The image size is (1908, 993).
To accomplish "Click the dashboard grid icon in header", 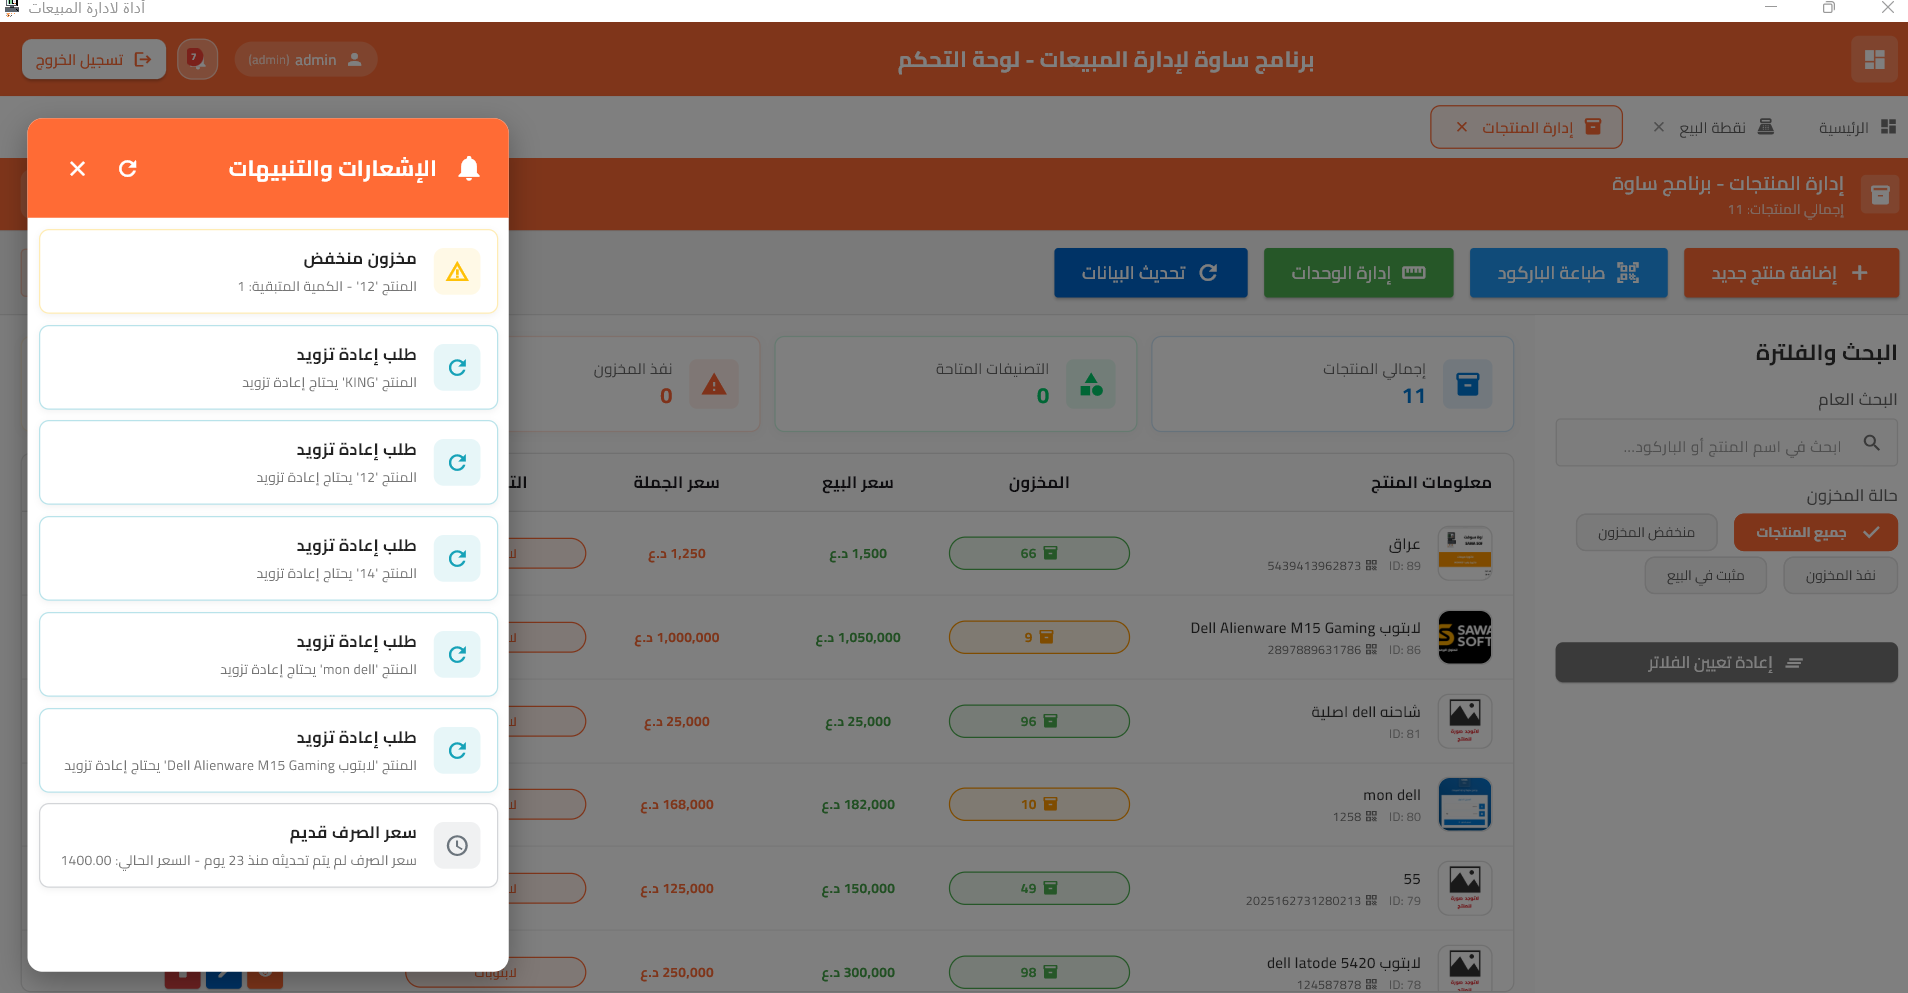I will [x=1874, y=60].
